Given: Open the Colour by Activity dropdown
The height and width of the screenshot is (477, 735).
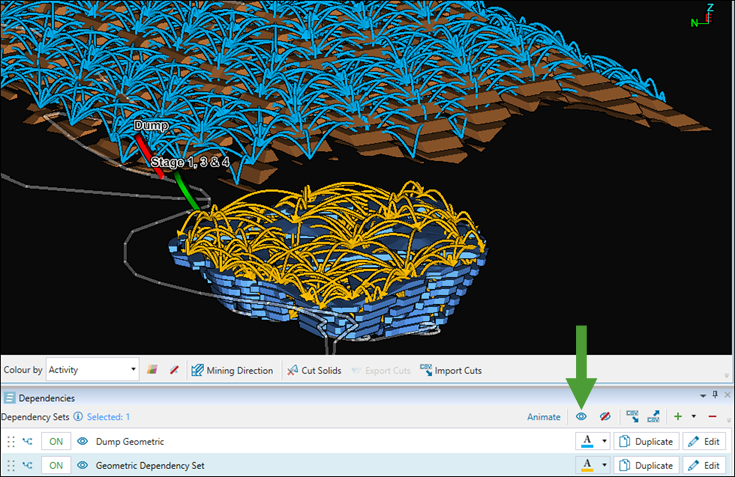Looking at the screenshot, I should 91,370.
